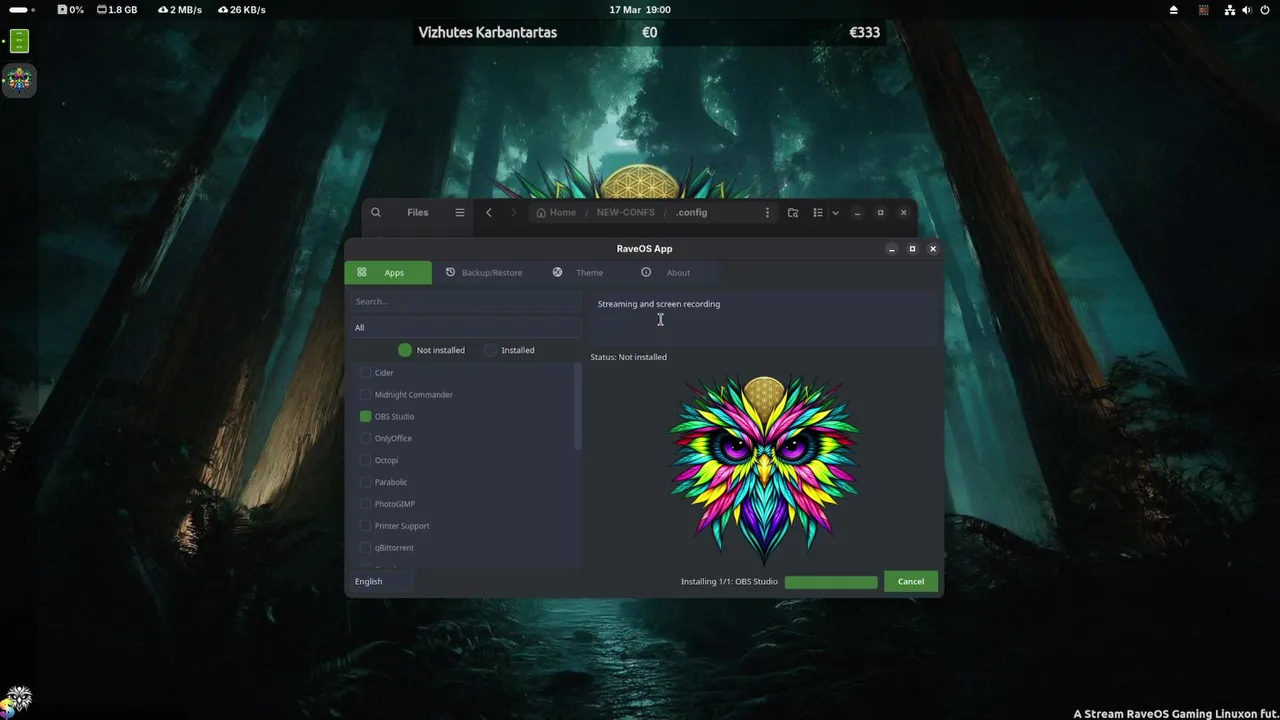The width and height of the screenshot is (1280, 720).
Task: Select the OBS Studio list entry text
Action: (x=394, y=417)
